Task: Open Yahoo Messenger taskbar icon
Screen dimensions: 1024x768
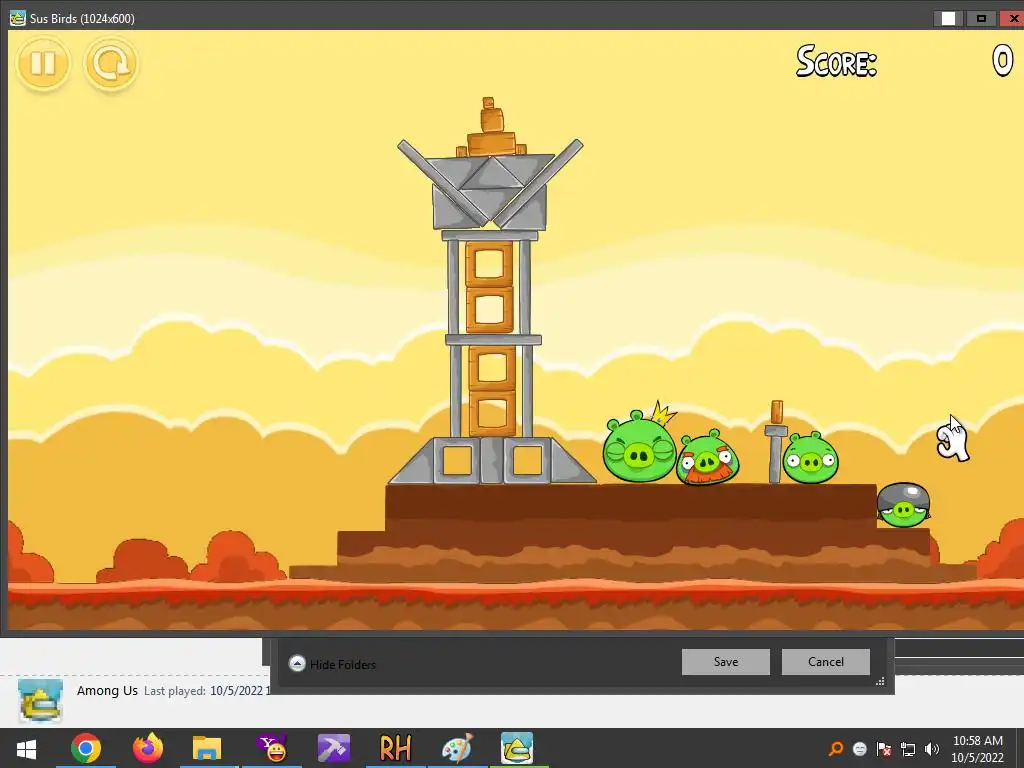Action: point(272,748)
